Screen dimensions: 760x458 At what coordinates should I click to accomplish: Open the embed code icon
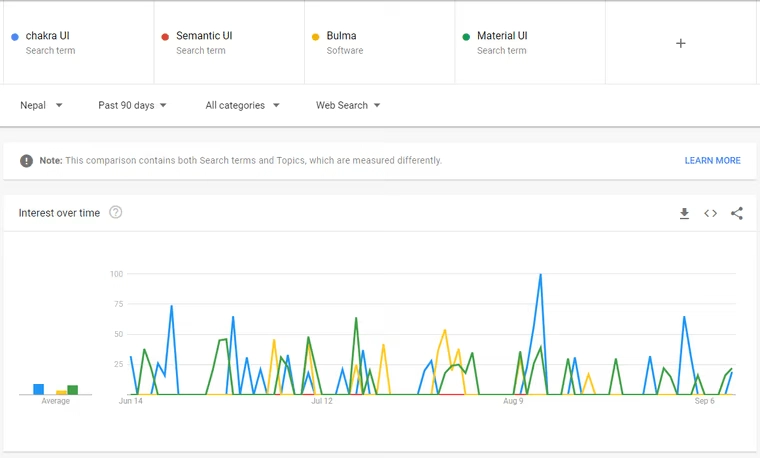click(x=710, y=213)
